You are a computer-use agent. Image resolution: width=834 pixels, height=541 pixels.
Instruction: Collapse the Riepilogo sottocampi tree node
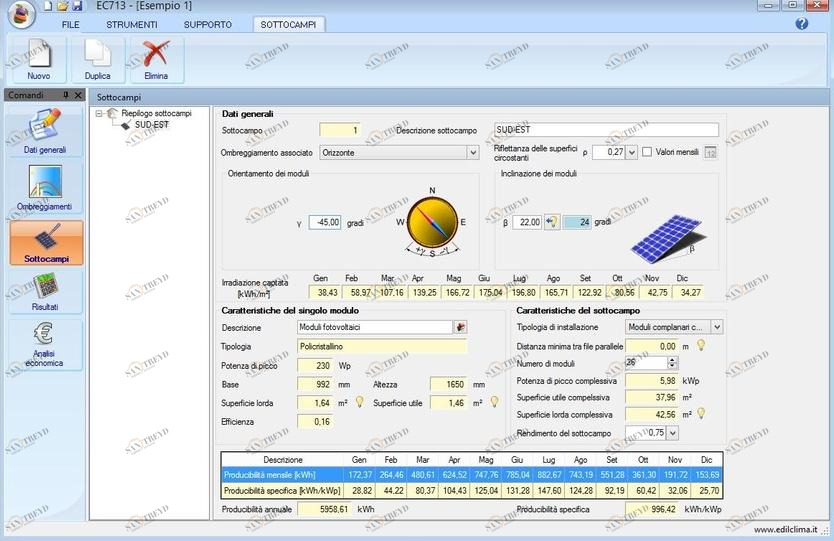coord(100,114)
